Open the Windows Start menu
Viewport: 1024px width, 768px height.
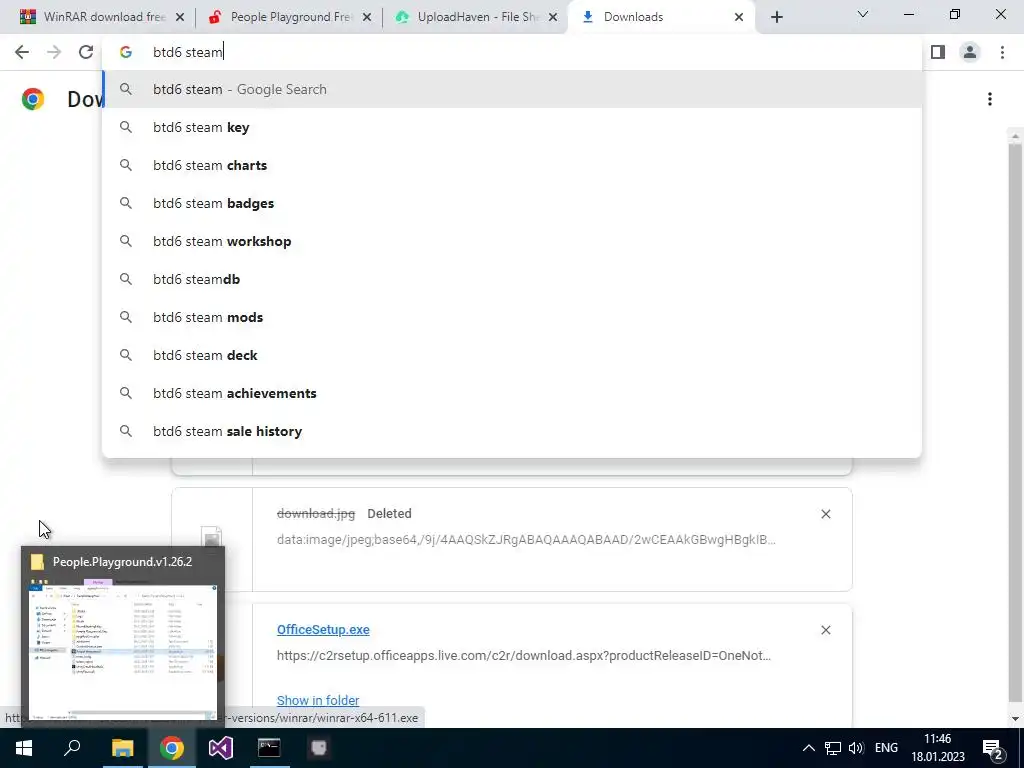(24, 748)
